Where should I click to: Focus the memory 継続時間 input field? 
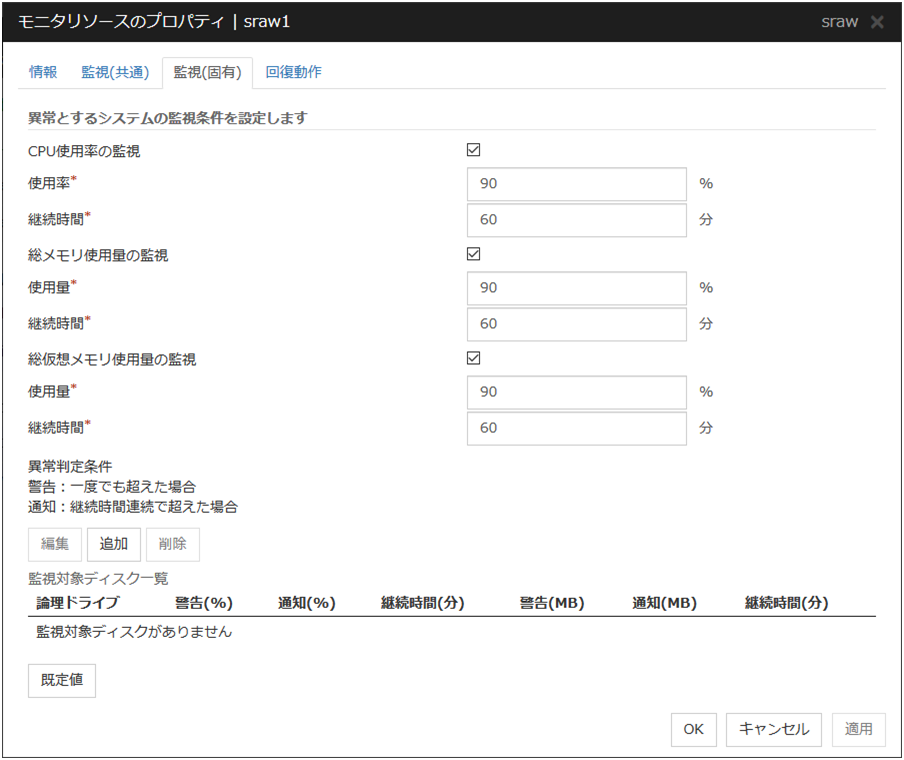(x=576, y=324)
